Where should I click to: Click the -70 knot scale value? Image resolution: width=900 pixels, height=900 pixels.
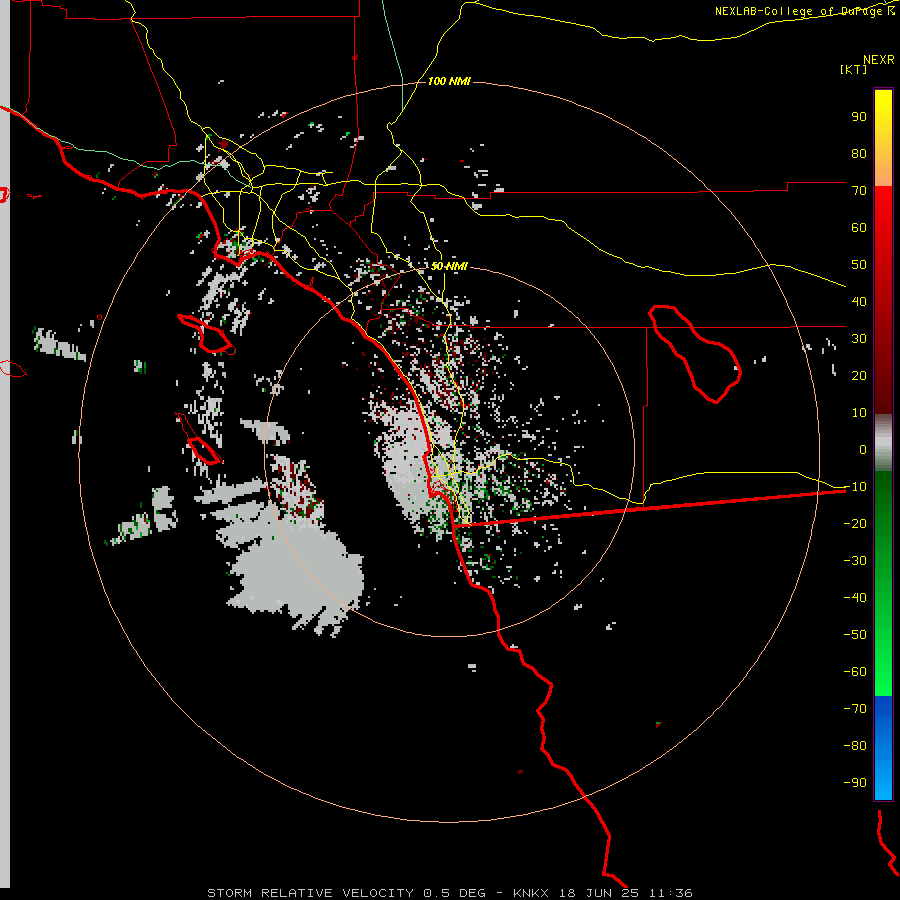[855, 709]
